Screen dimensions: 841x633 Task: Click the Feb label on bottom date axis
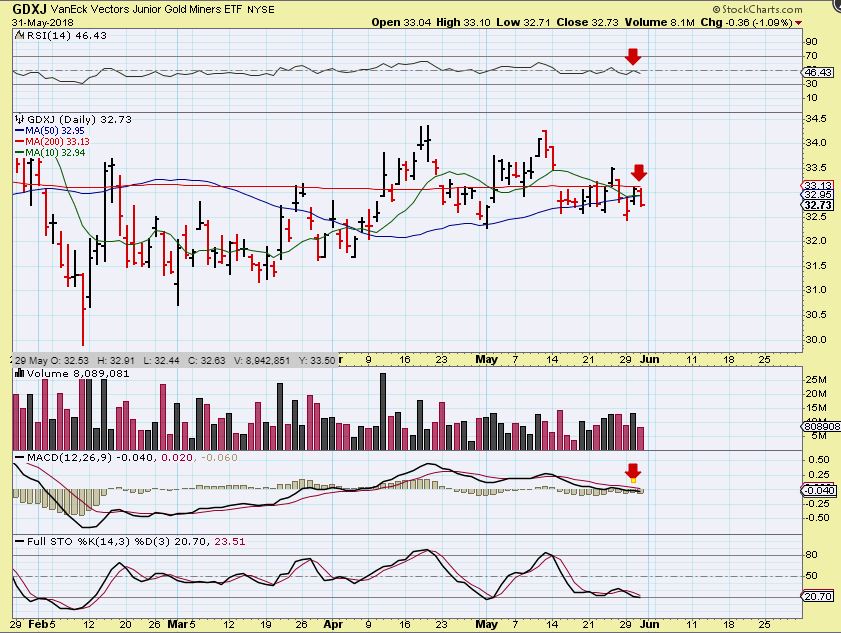[39, 624]
